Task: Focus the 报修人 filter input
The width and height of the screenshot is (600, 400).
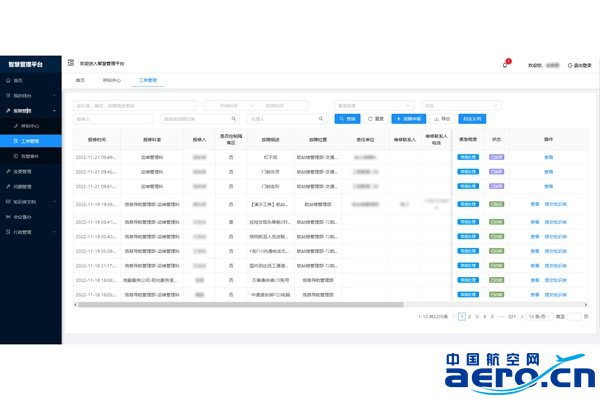Action: tap(112, 119)
